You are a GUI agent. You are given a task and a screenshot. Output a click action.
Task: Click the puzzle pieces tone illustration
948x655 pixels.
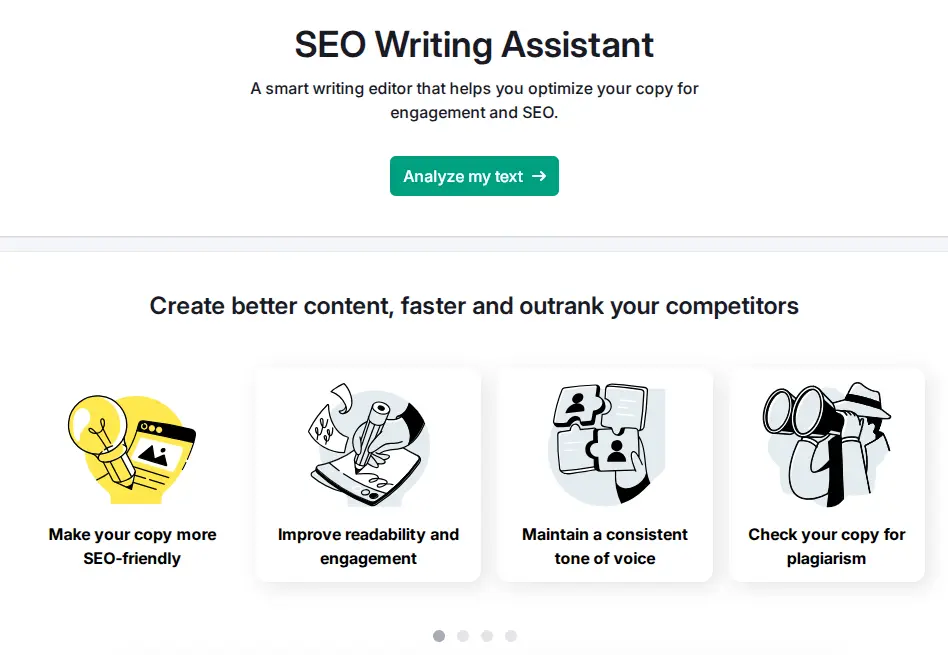coord(604,440)
